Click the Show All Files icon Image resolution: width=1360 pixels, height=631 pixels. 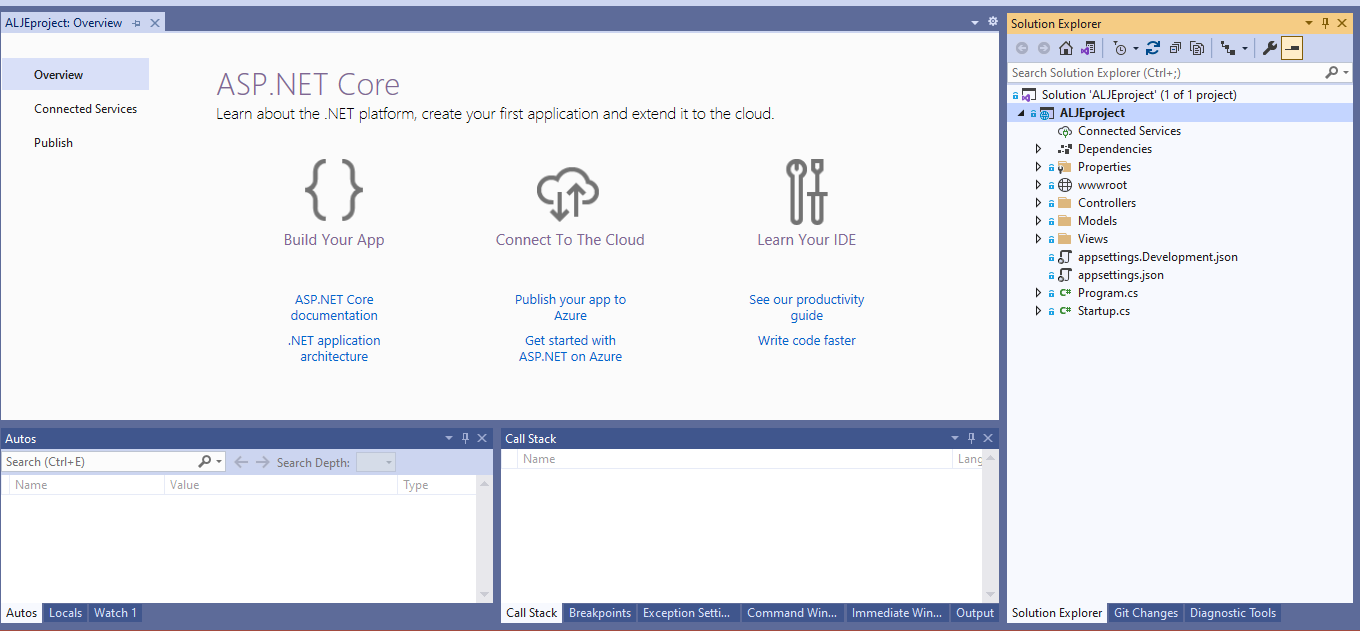point(1197,48)
